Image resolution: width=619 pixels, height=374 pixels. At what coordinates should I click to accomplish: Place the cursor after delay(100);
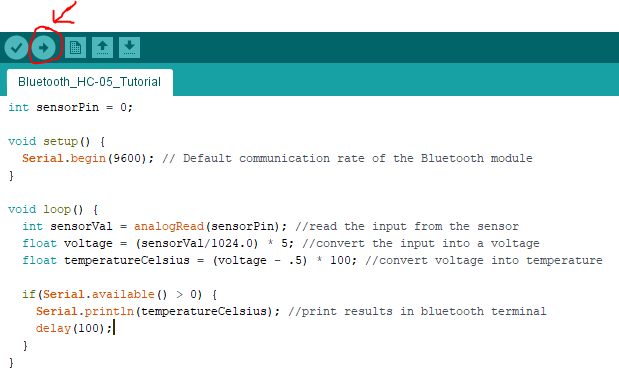coord(114,328)
